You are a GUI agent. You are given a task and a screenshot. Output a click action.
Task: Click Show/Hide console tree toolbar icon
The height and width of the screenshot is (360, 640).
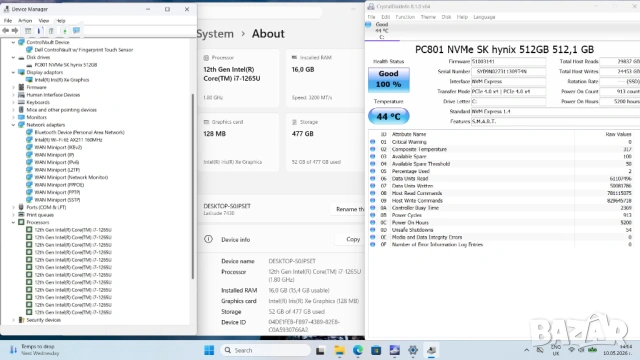click(x=28, y=31)
